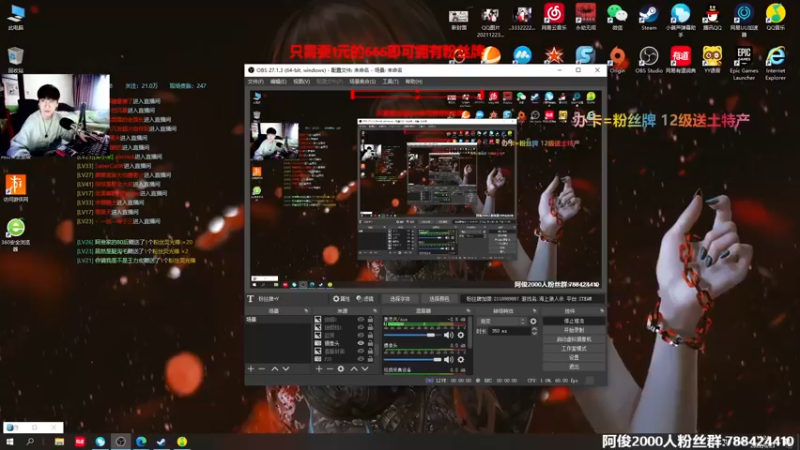The height and width of the screenshot is (450, 800).
Task: Open the Tools menu in OBS
Action: coord(390,82)
